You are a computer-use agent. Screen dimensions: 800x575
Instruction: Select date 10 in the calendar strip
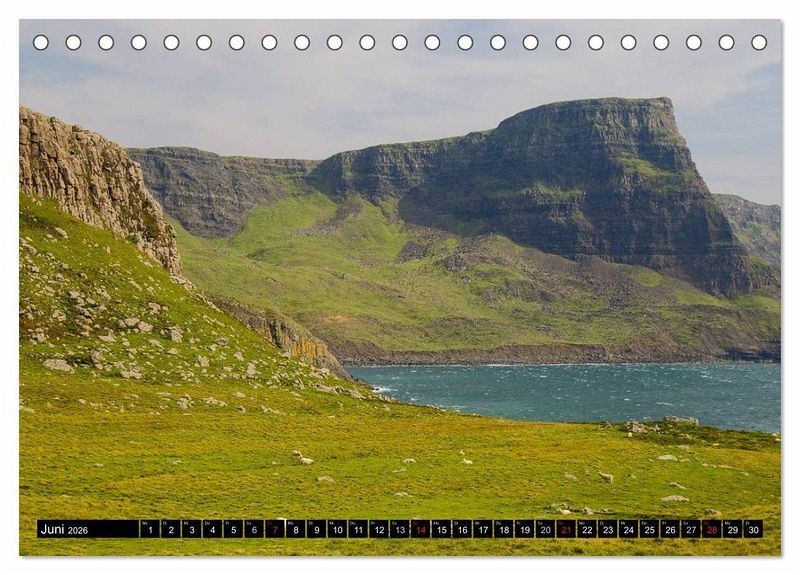338,529
